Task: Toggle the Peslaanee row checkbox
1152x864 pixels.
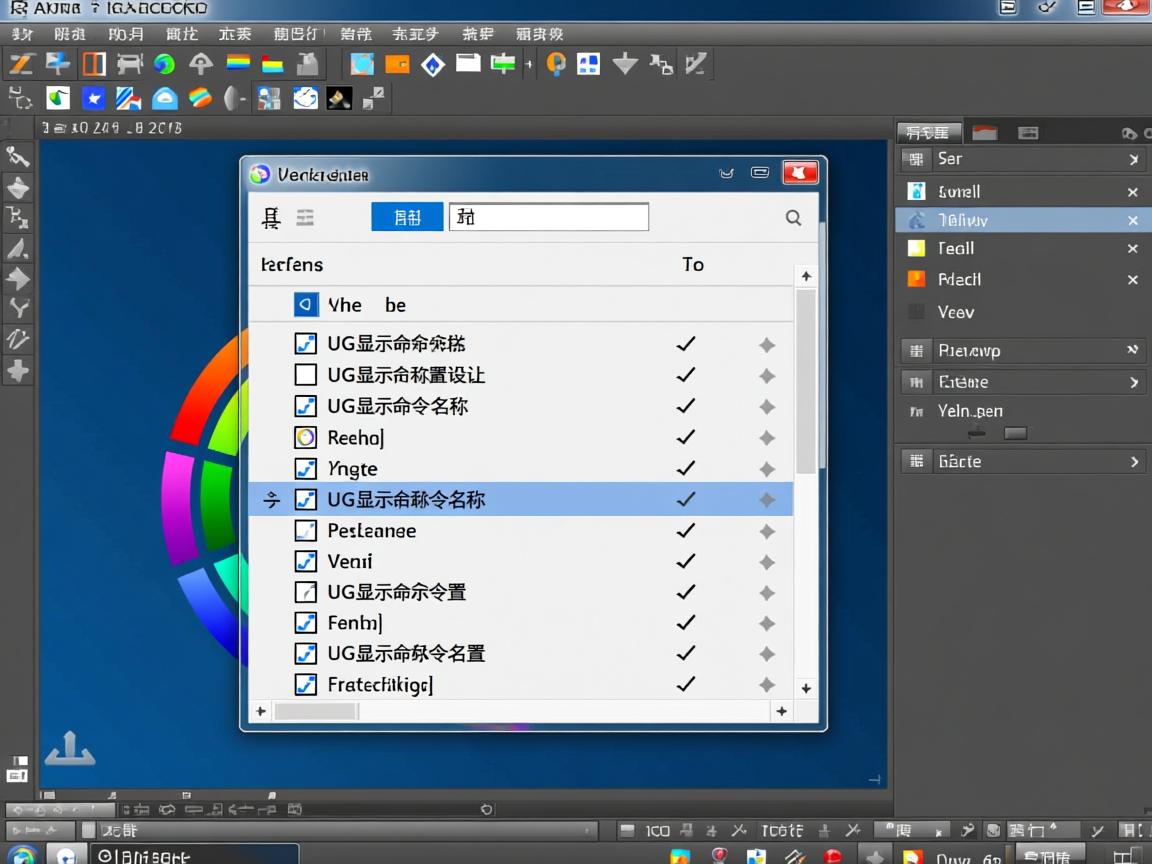Action: point(306,531)
